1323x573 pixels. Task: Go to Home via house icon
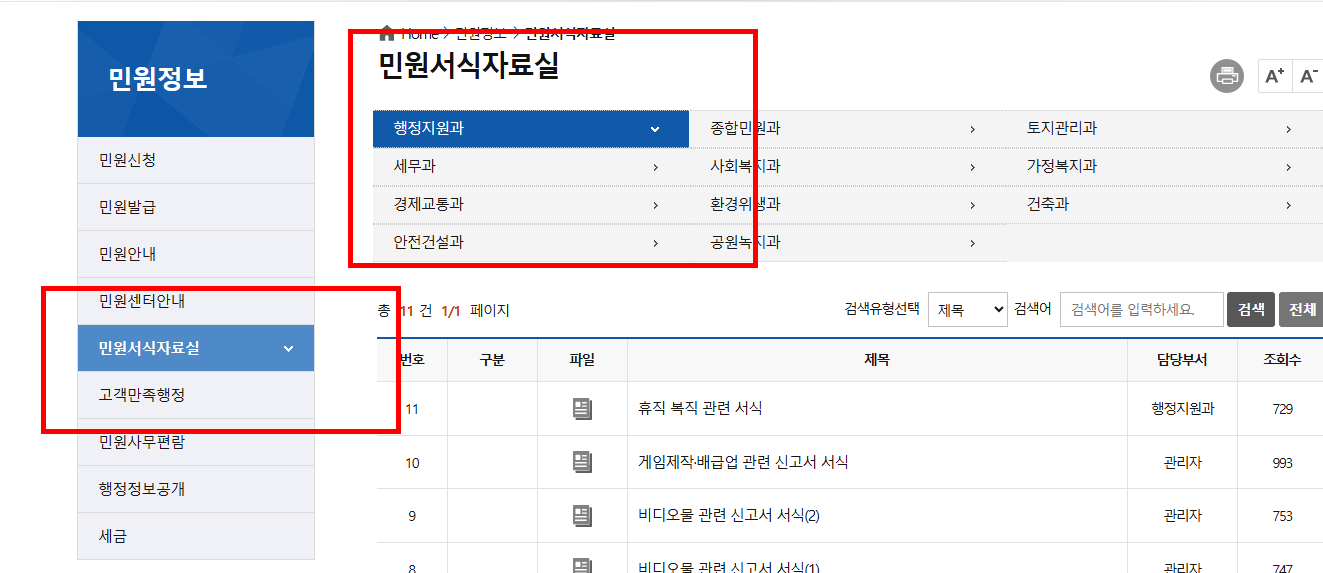[387, 33]
